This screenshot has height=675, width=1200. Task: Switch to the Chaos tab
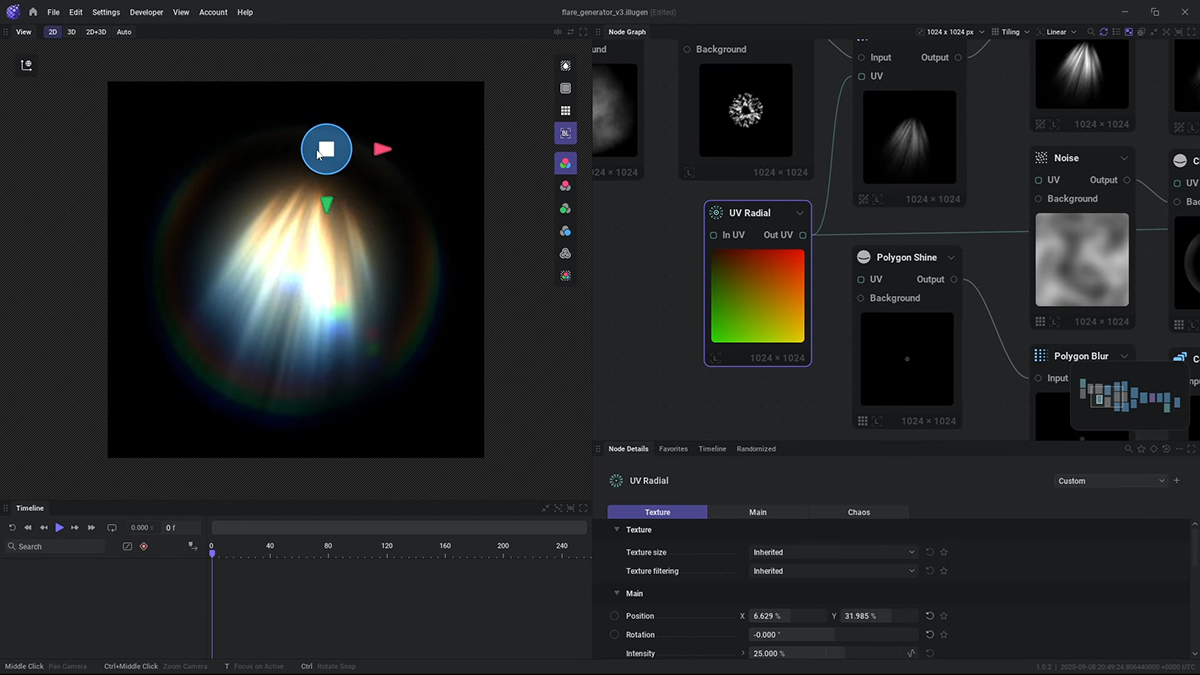pyautogui.click(x=858, y=512)
